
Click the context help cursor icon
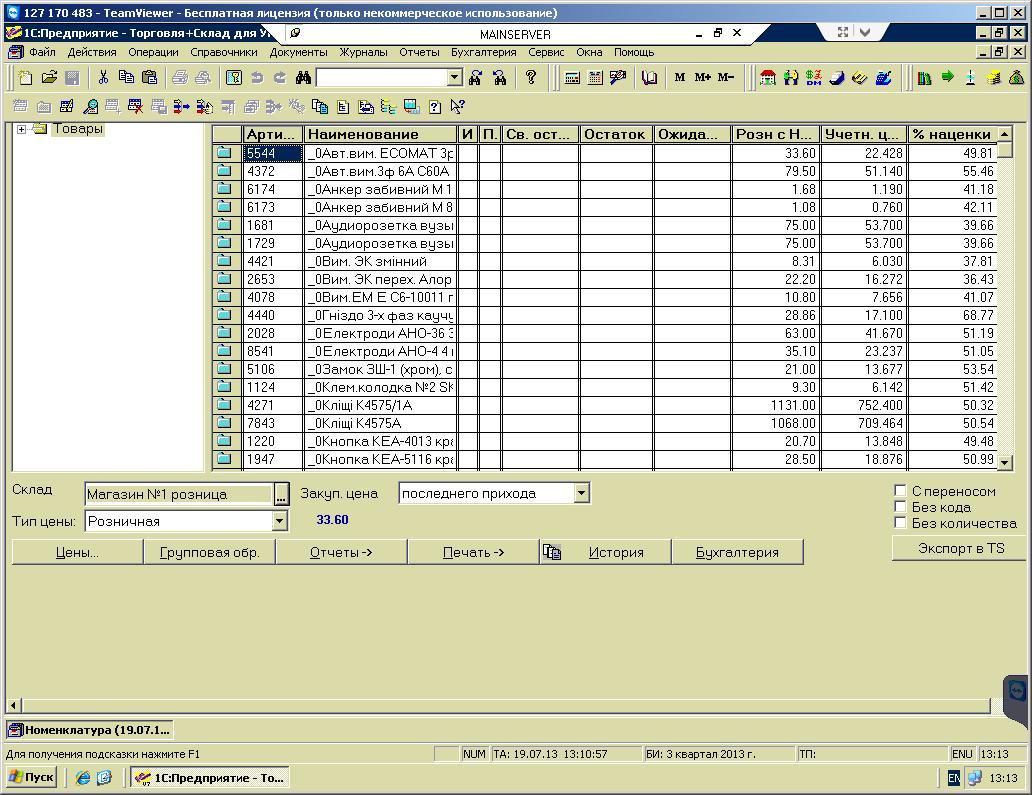click(x=457, y=106)
